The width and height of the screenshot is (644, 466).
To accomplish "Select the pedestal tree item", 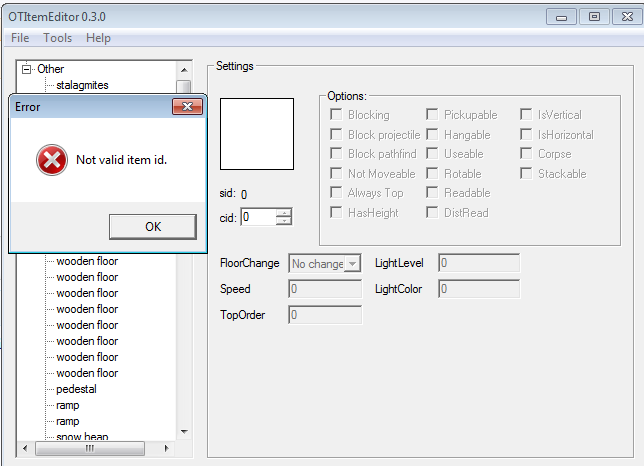I will [76, 389].
